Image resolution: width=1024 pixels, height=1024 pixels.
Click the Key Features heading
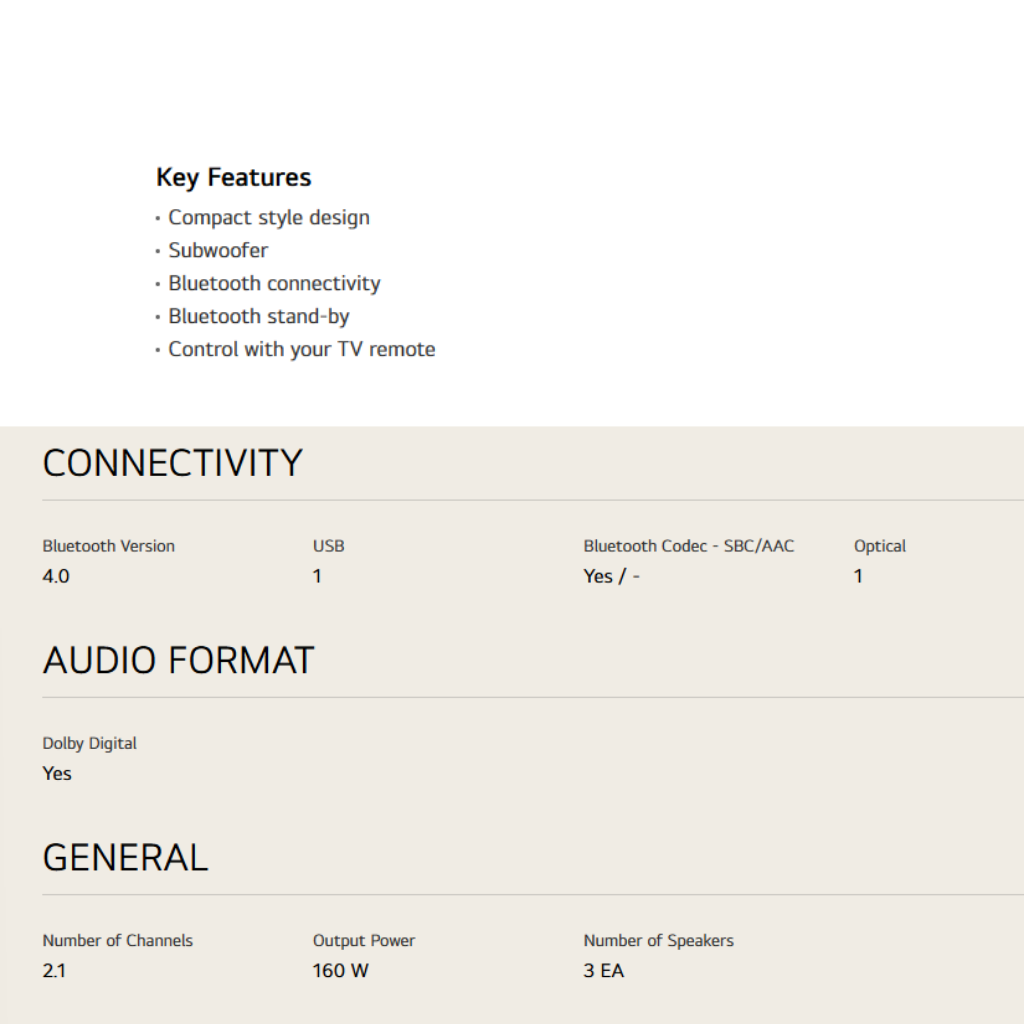[233, 178]
